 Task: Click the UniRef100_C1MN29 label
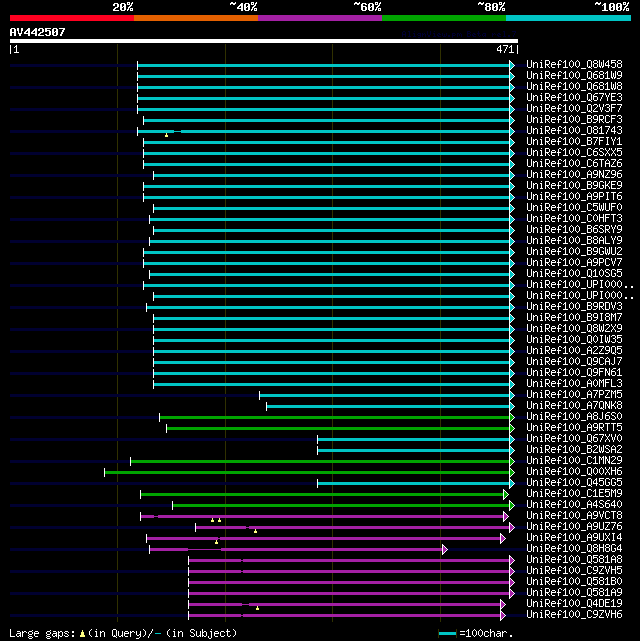pos(574,461)
